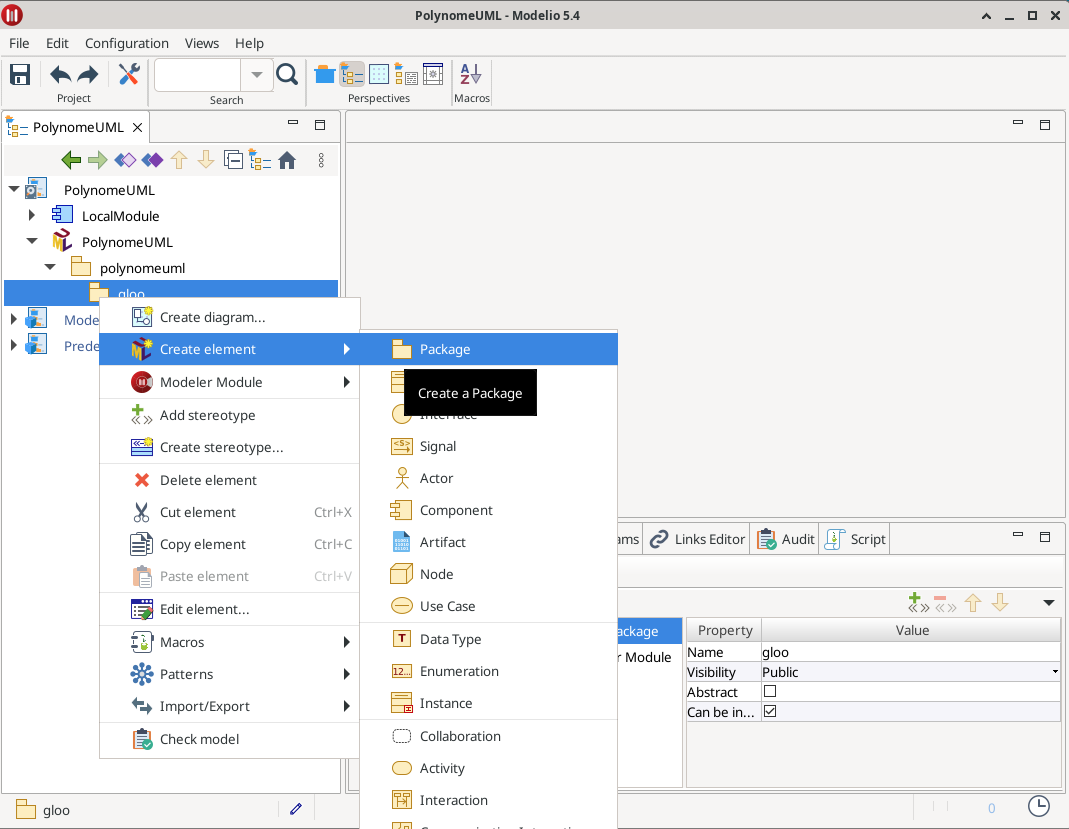Close the PolynomeUML browser tab
Viewport: 1069px width, 829px height.
click(137, 127)
